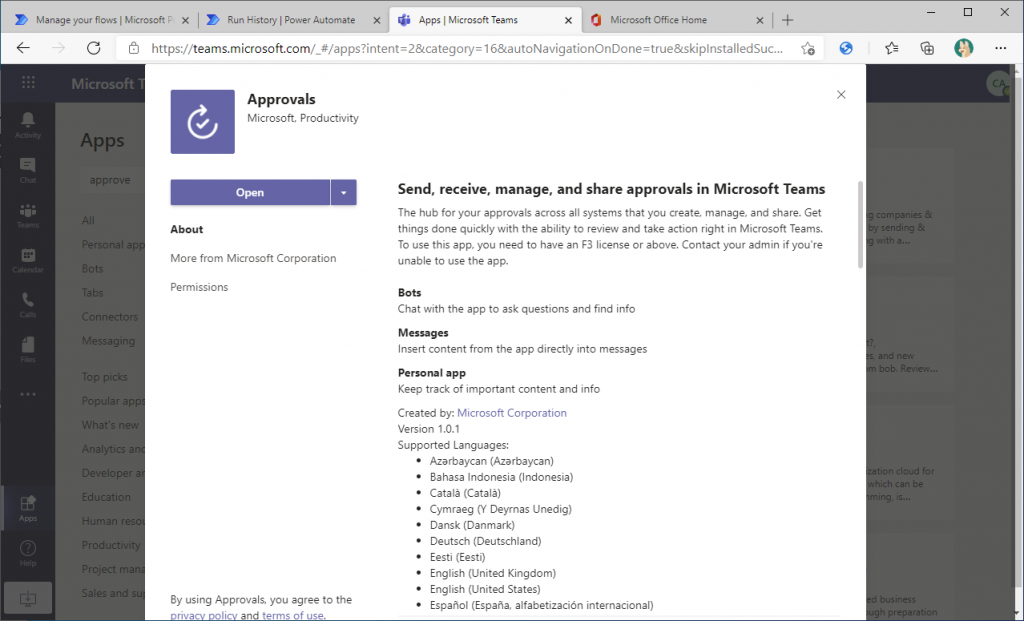The width and height of the screenshot is (1024, 621).
Task: Open Files in Teams sidebar
Action: (27, 350)
